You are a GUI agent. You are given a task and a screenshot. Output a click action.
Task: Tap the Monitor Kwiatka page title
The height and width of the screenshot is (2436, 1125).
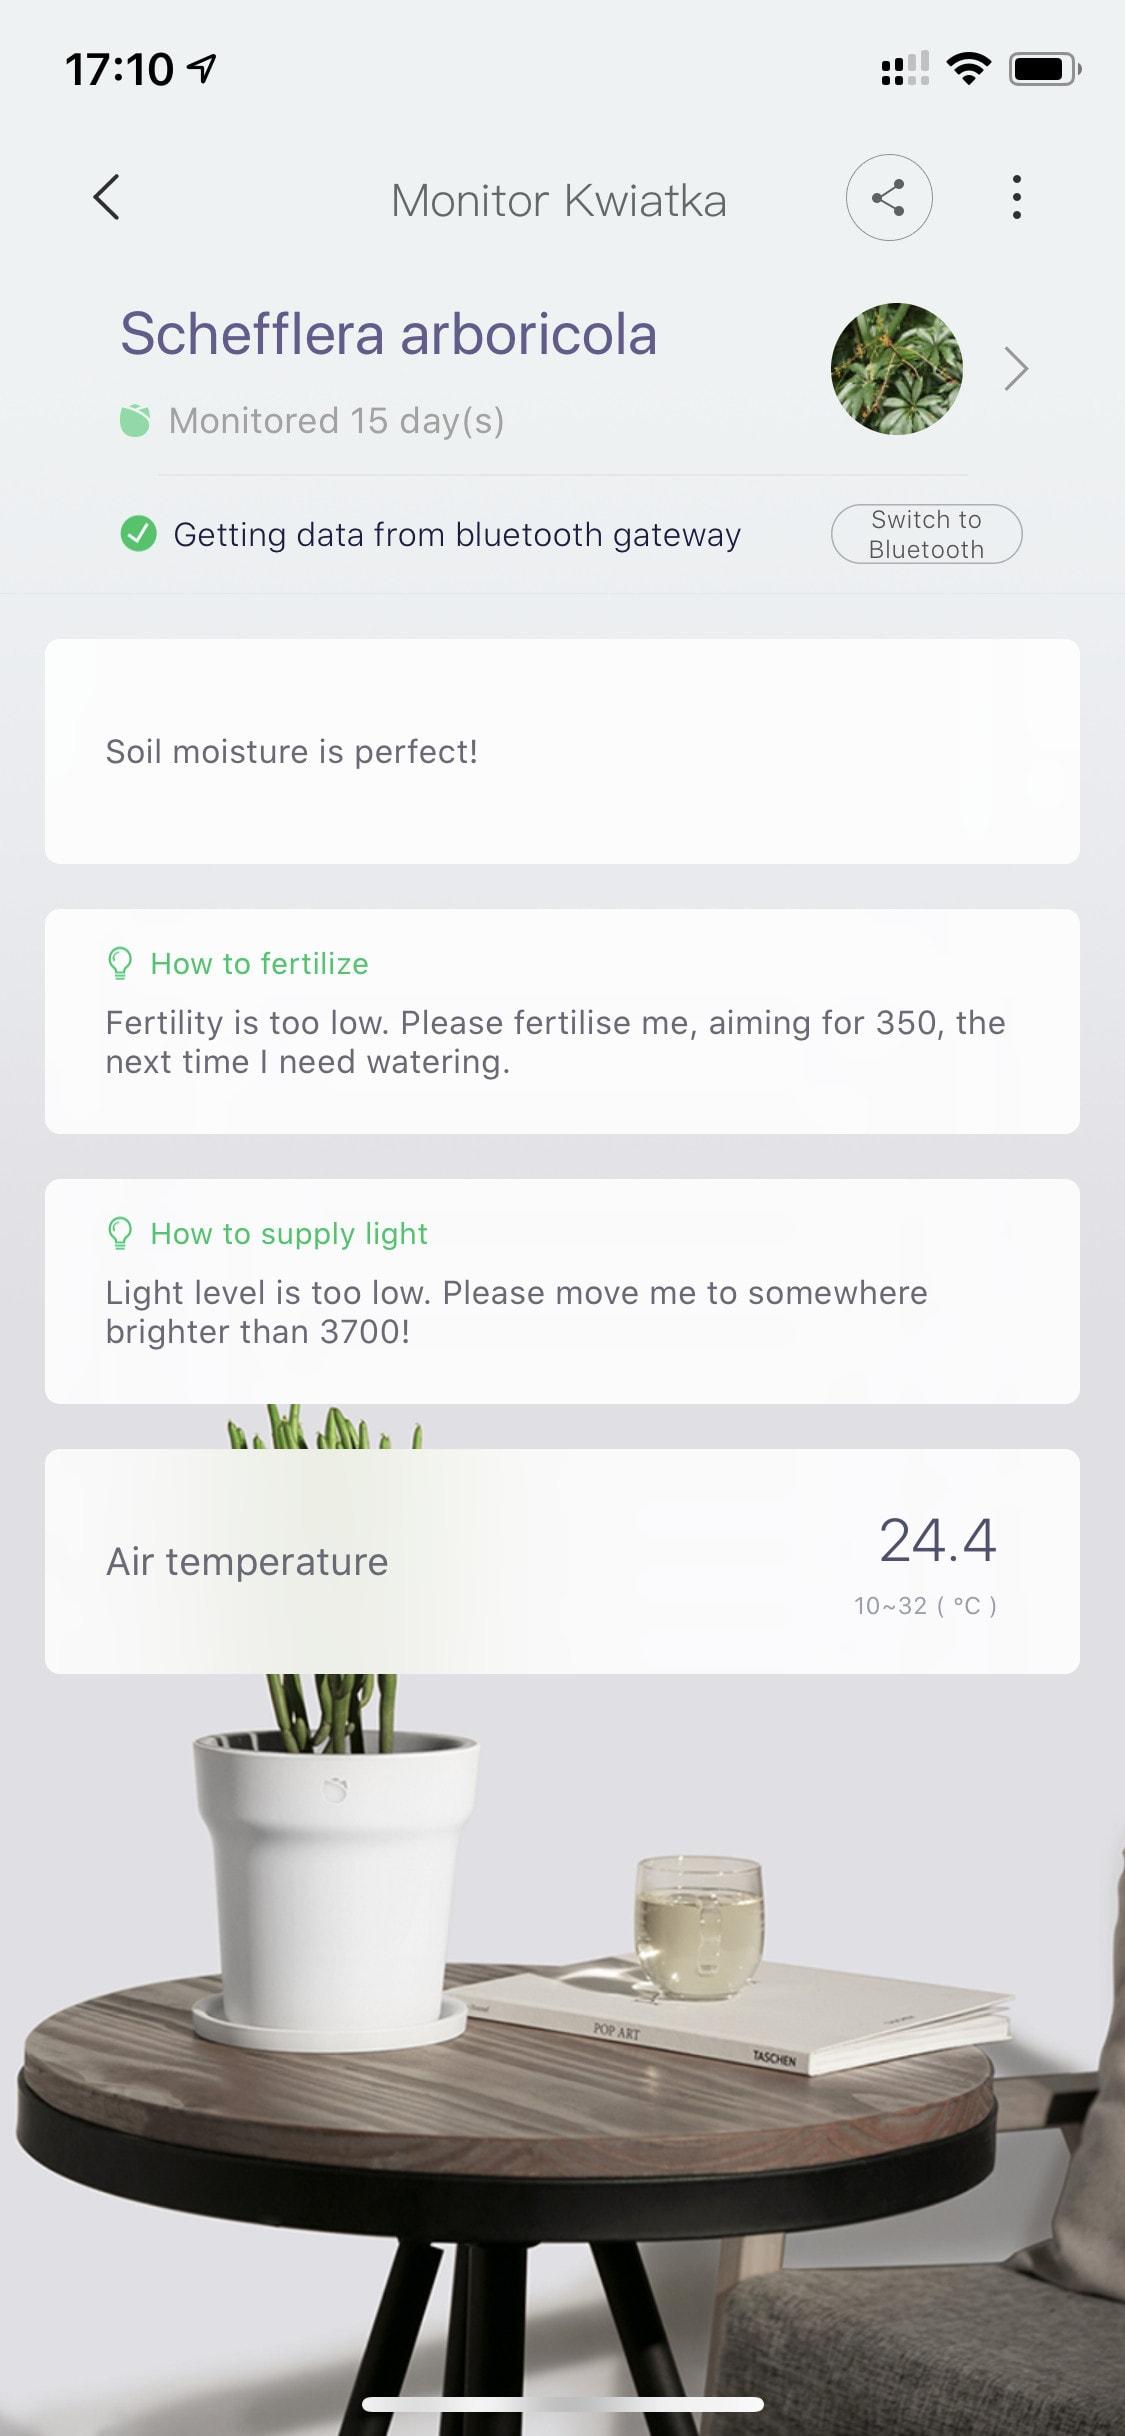coord(558,200)
